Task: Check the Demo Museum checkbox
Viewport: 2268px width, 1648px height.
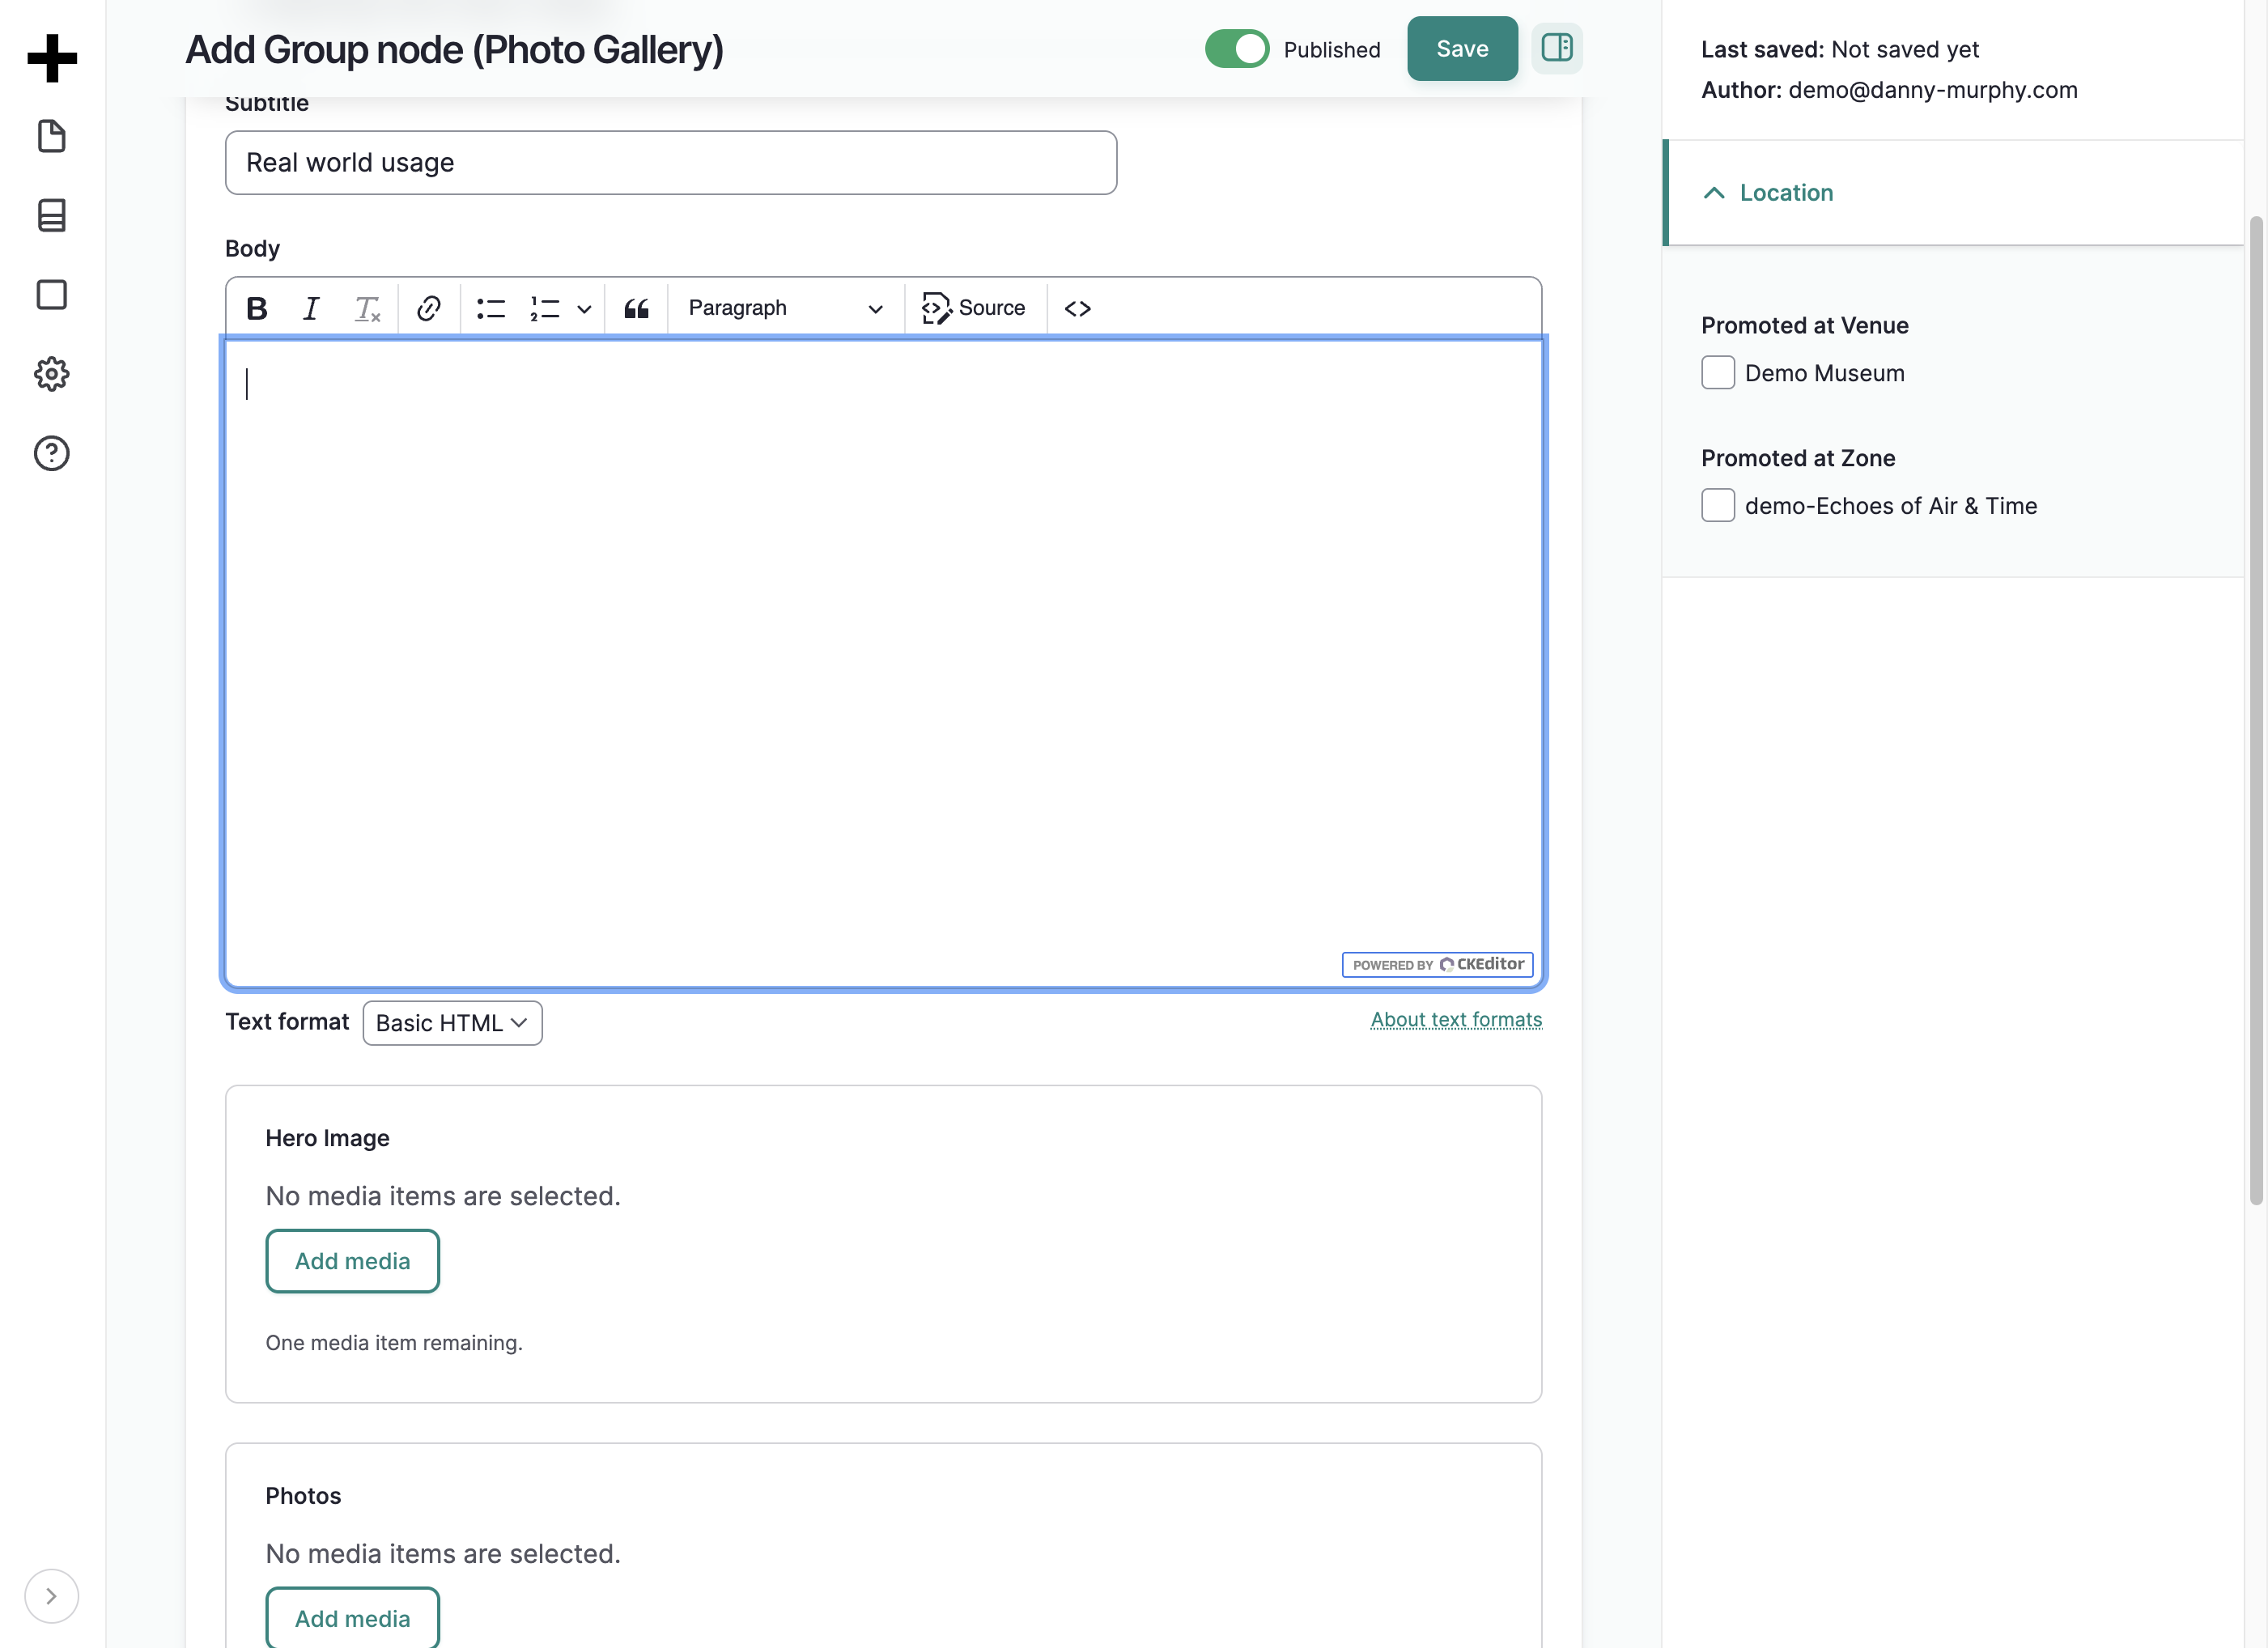Action: pos(1718,373)
